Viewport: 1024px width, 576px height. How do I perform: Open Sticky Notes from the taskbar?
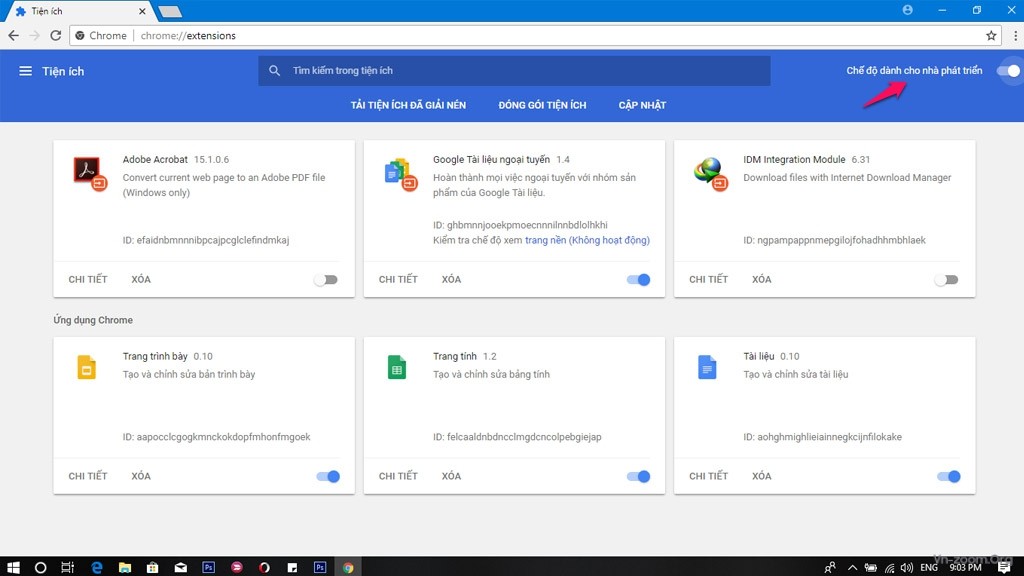point(292,568)
